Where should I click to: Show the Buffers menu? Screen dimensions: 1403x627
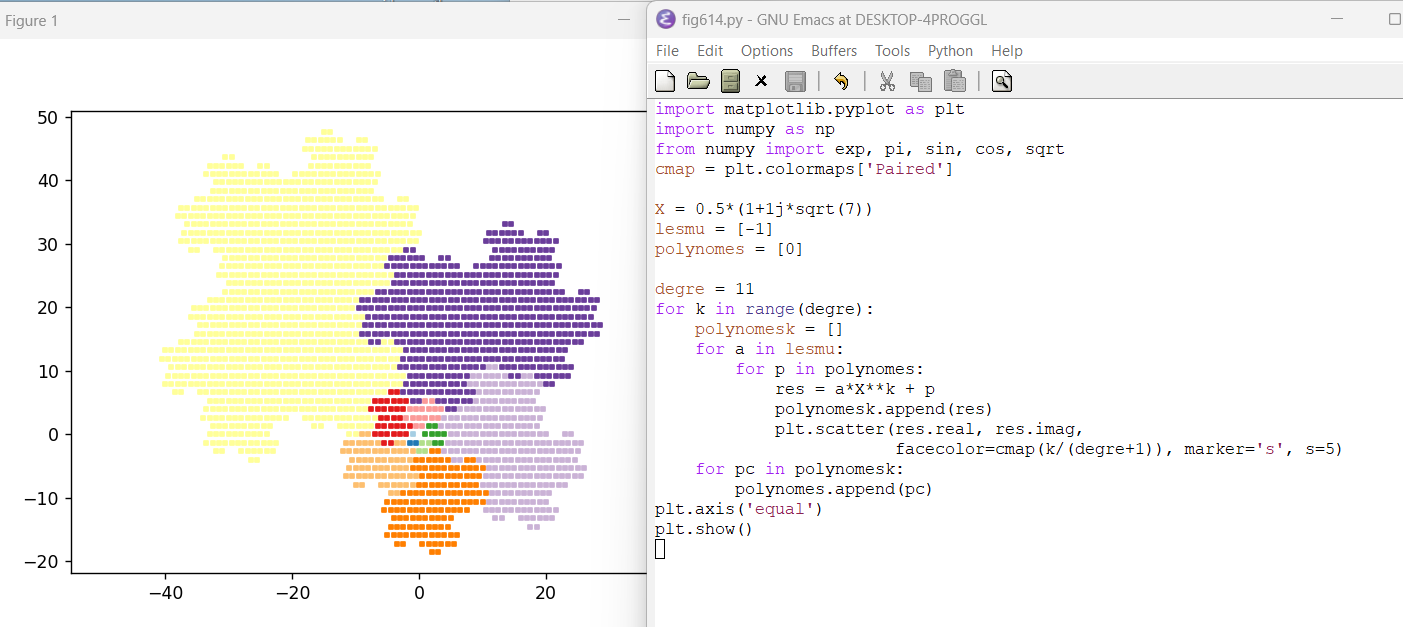coord(834,51)
